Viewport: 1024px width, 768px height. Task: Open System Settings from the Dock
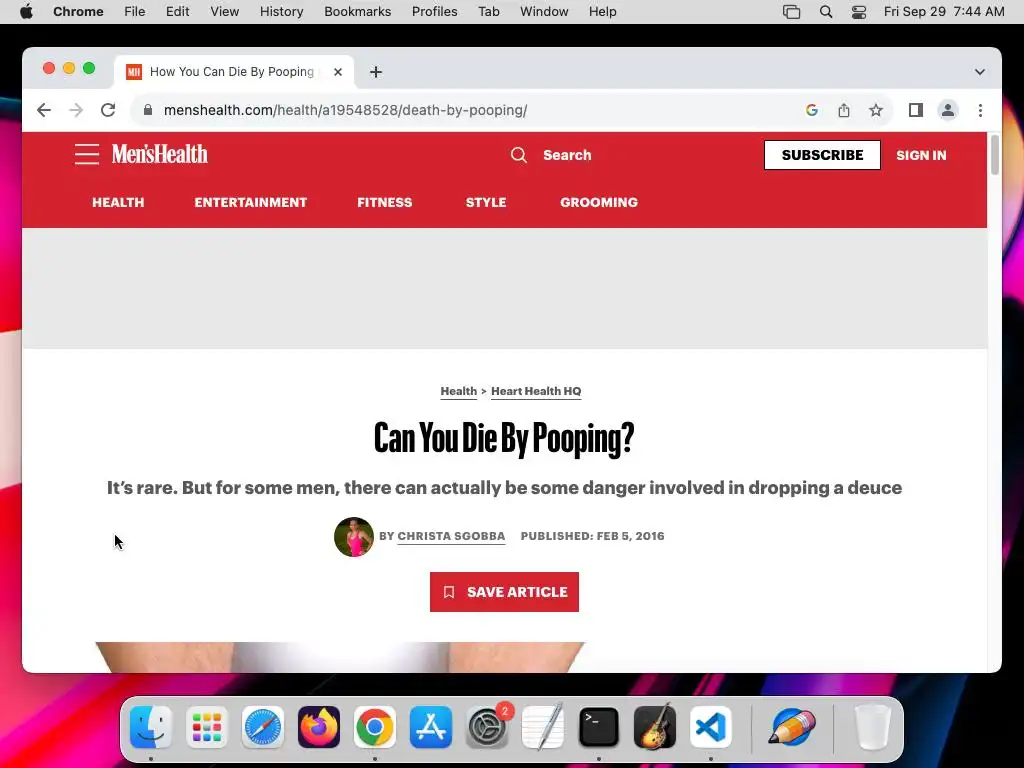(487, 727)
